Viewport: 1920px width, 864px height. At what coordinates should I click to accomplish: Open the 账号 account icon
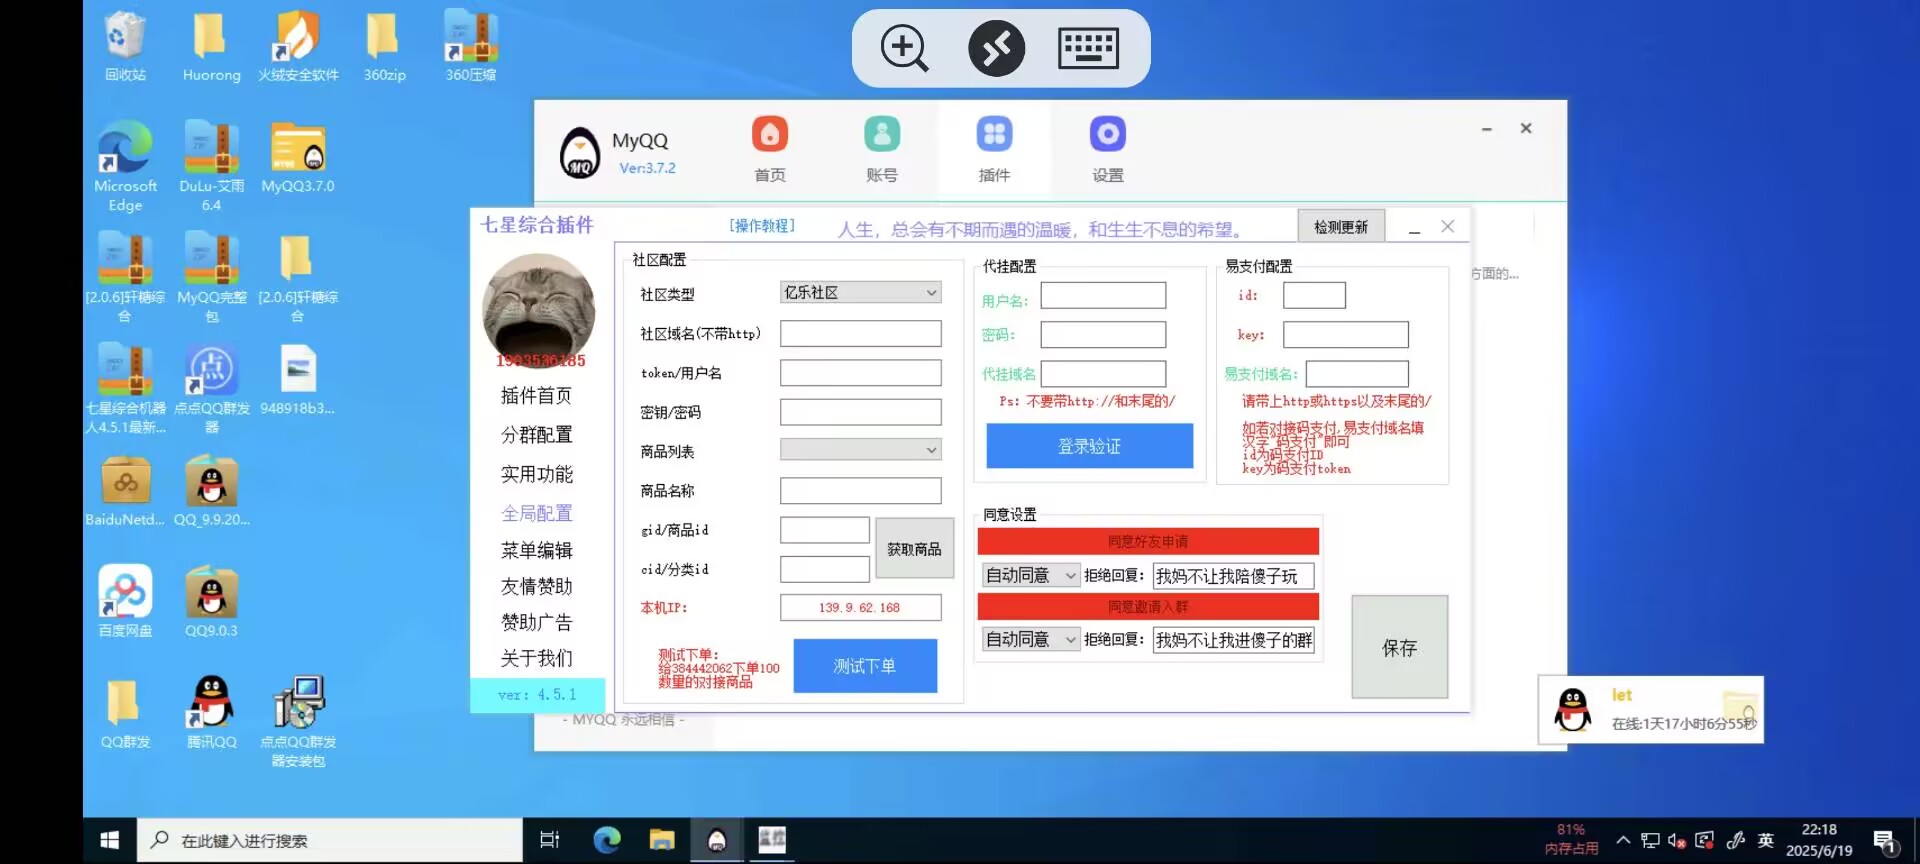[881, 135]
